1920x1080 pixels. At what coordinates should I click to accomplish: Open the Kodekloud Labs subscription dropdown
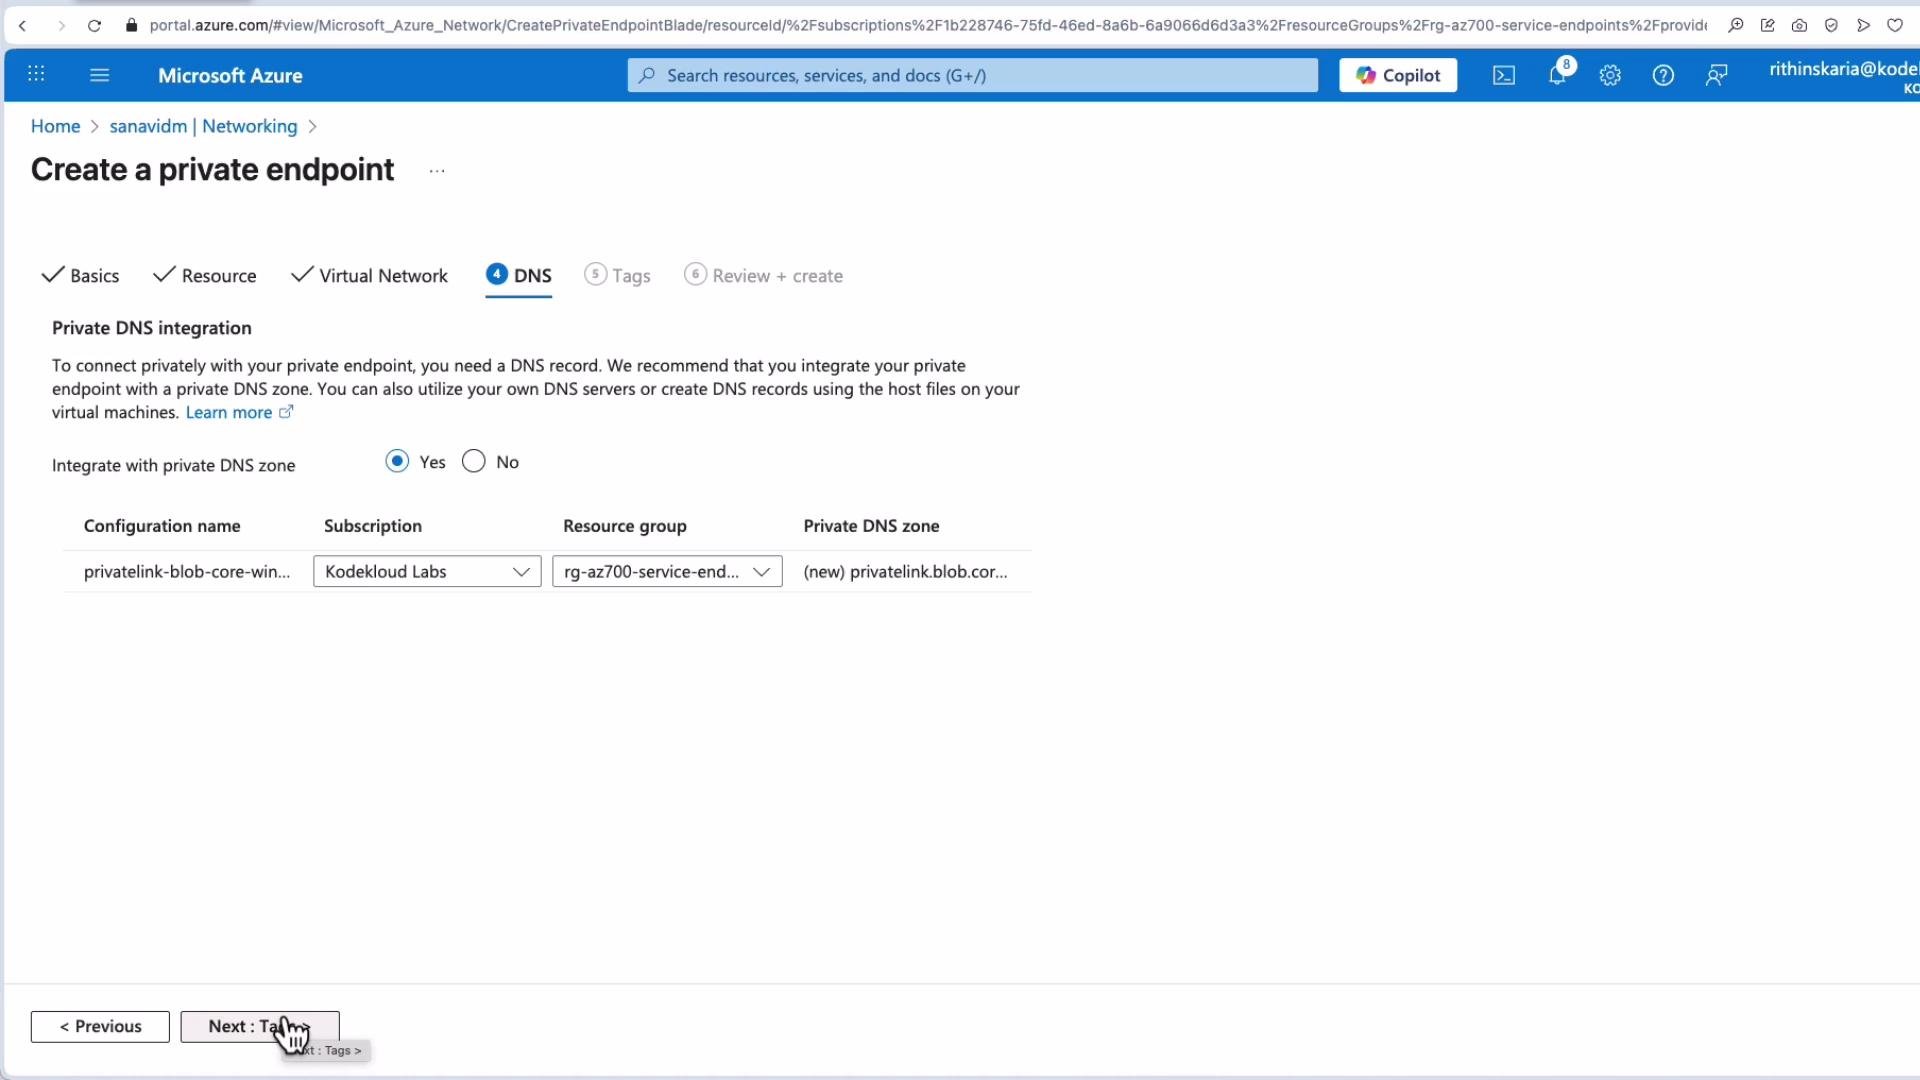(x=427, y=571)
